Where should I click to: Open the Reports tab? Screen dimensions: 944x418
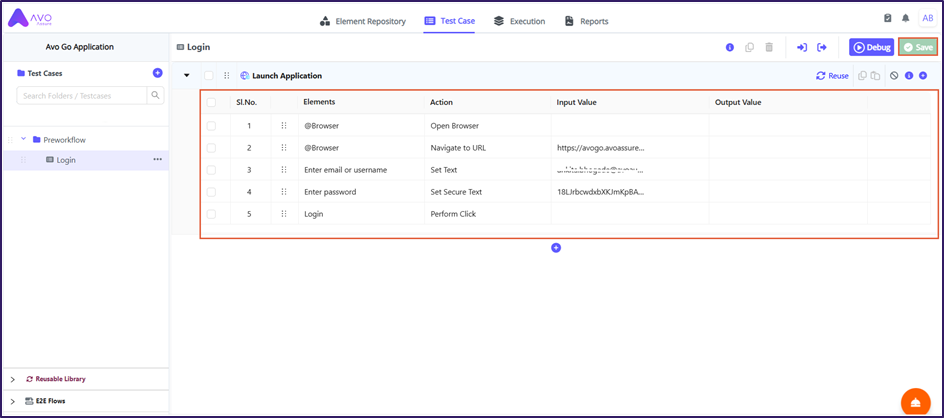point(586,21)
